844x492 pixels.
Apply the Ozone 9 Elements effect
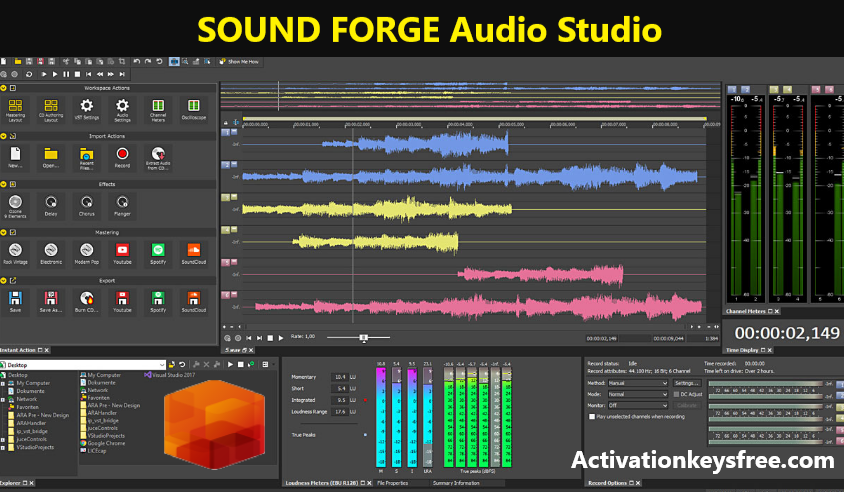point(15,206)
